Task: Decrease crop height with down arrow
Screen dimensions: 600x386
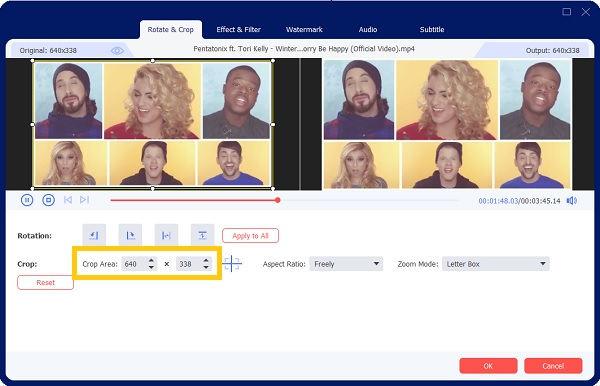Action: pyautogui.click(x=206, y=267)
